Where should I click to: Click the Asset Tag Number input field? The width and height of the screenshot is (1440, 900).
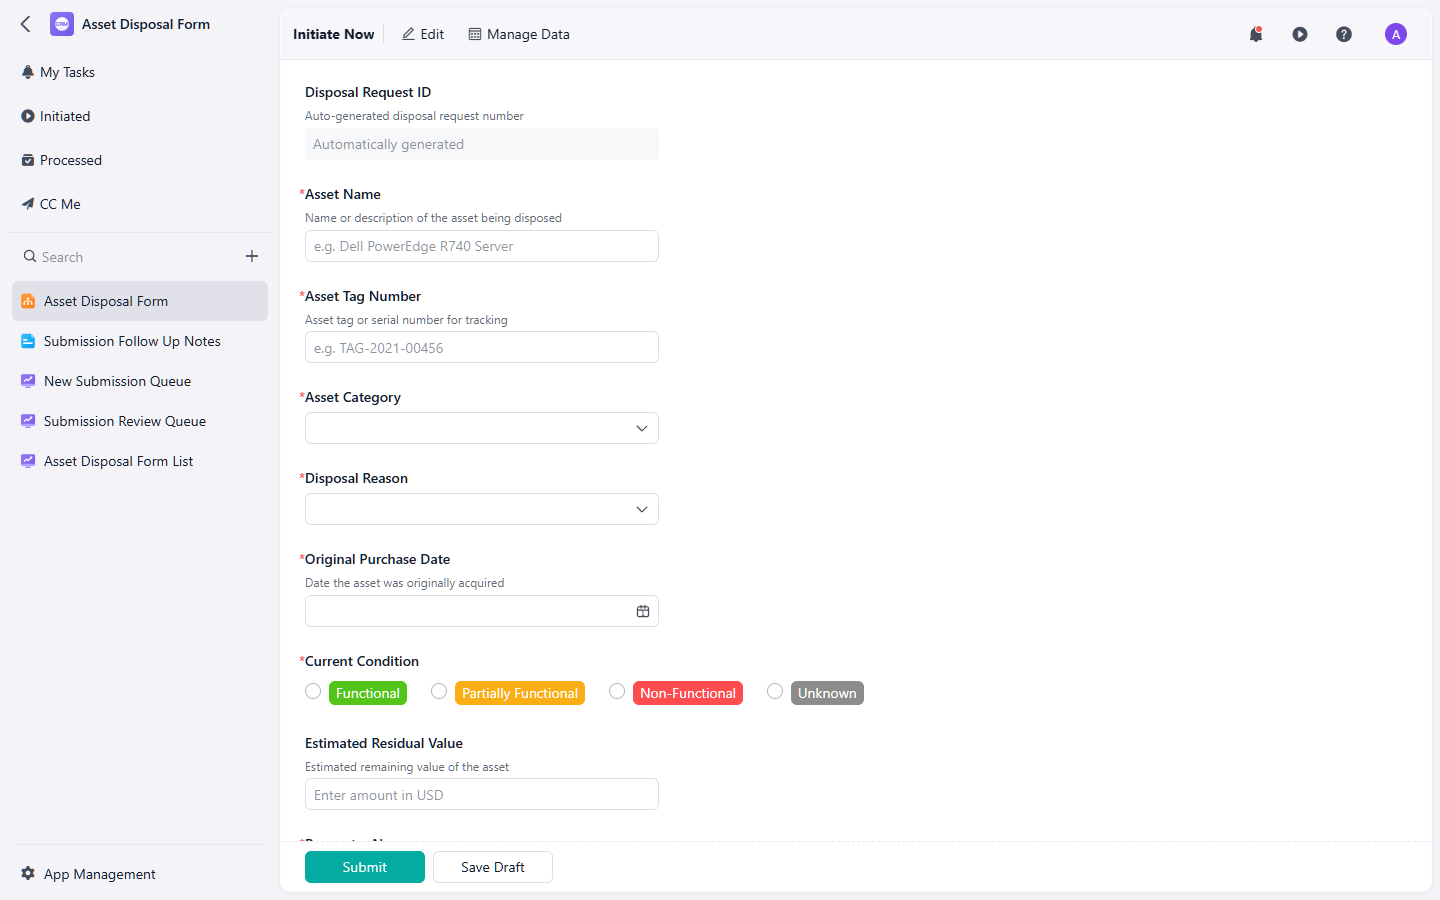(x=482, y=347)
